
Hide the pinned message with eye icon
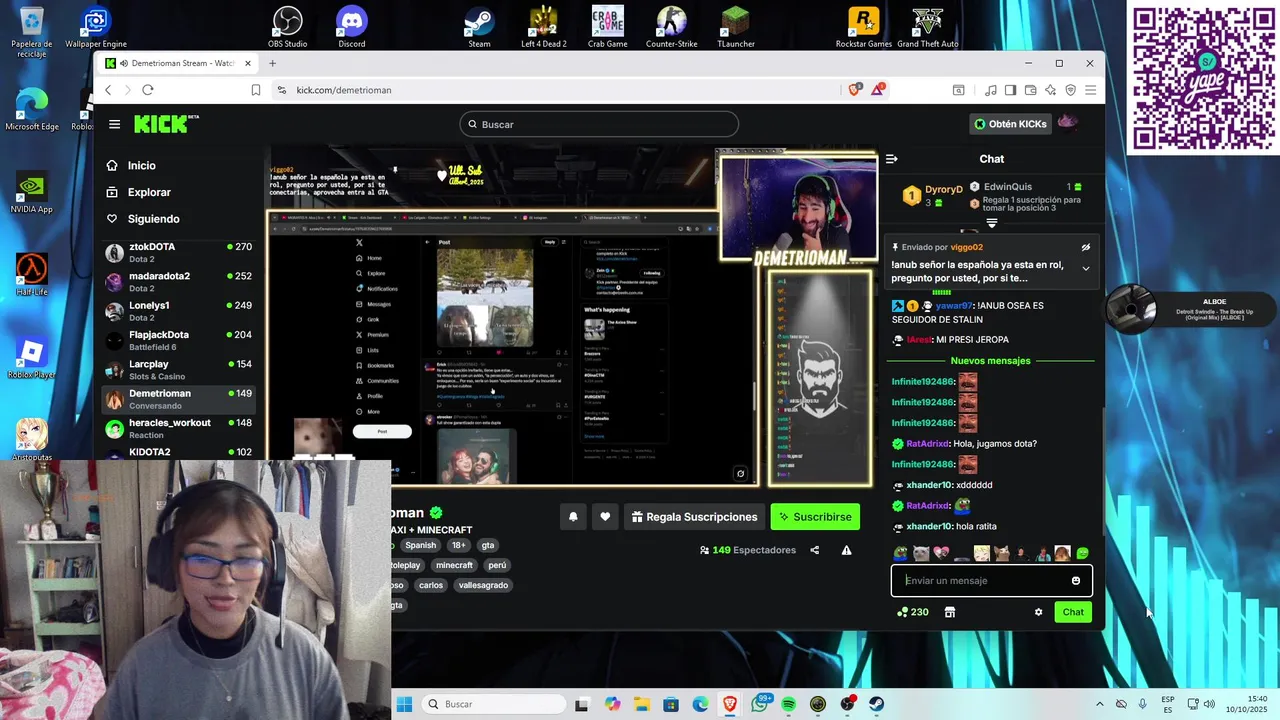[x=1085, y=247]
